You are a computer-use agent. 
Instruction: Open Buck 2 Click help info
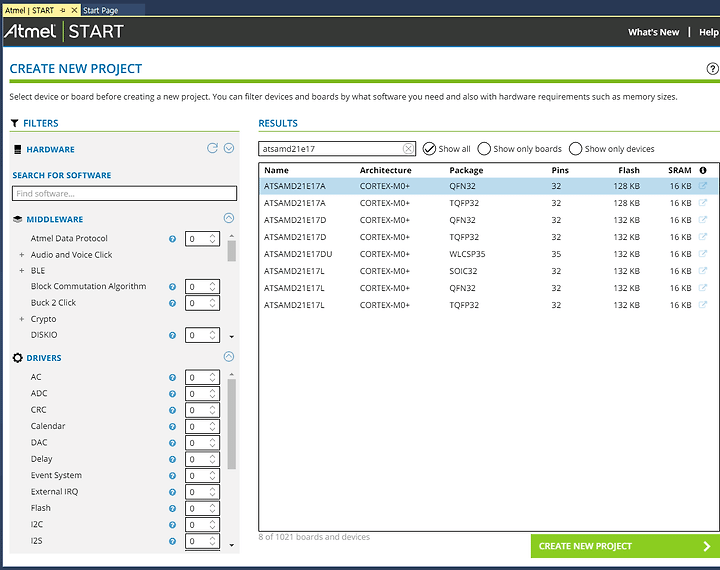click(172, 303)
